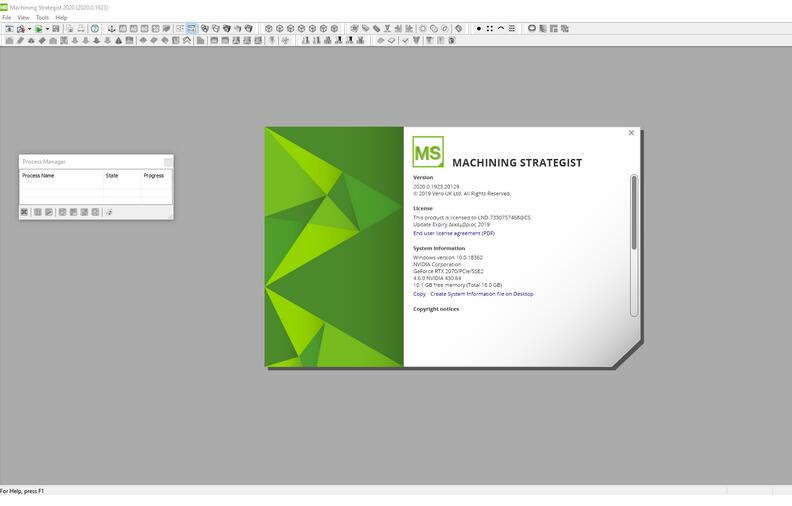This screenshot has width=792, height=506.
Task: Open the File menu
Action: [x=7, y=17]
